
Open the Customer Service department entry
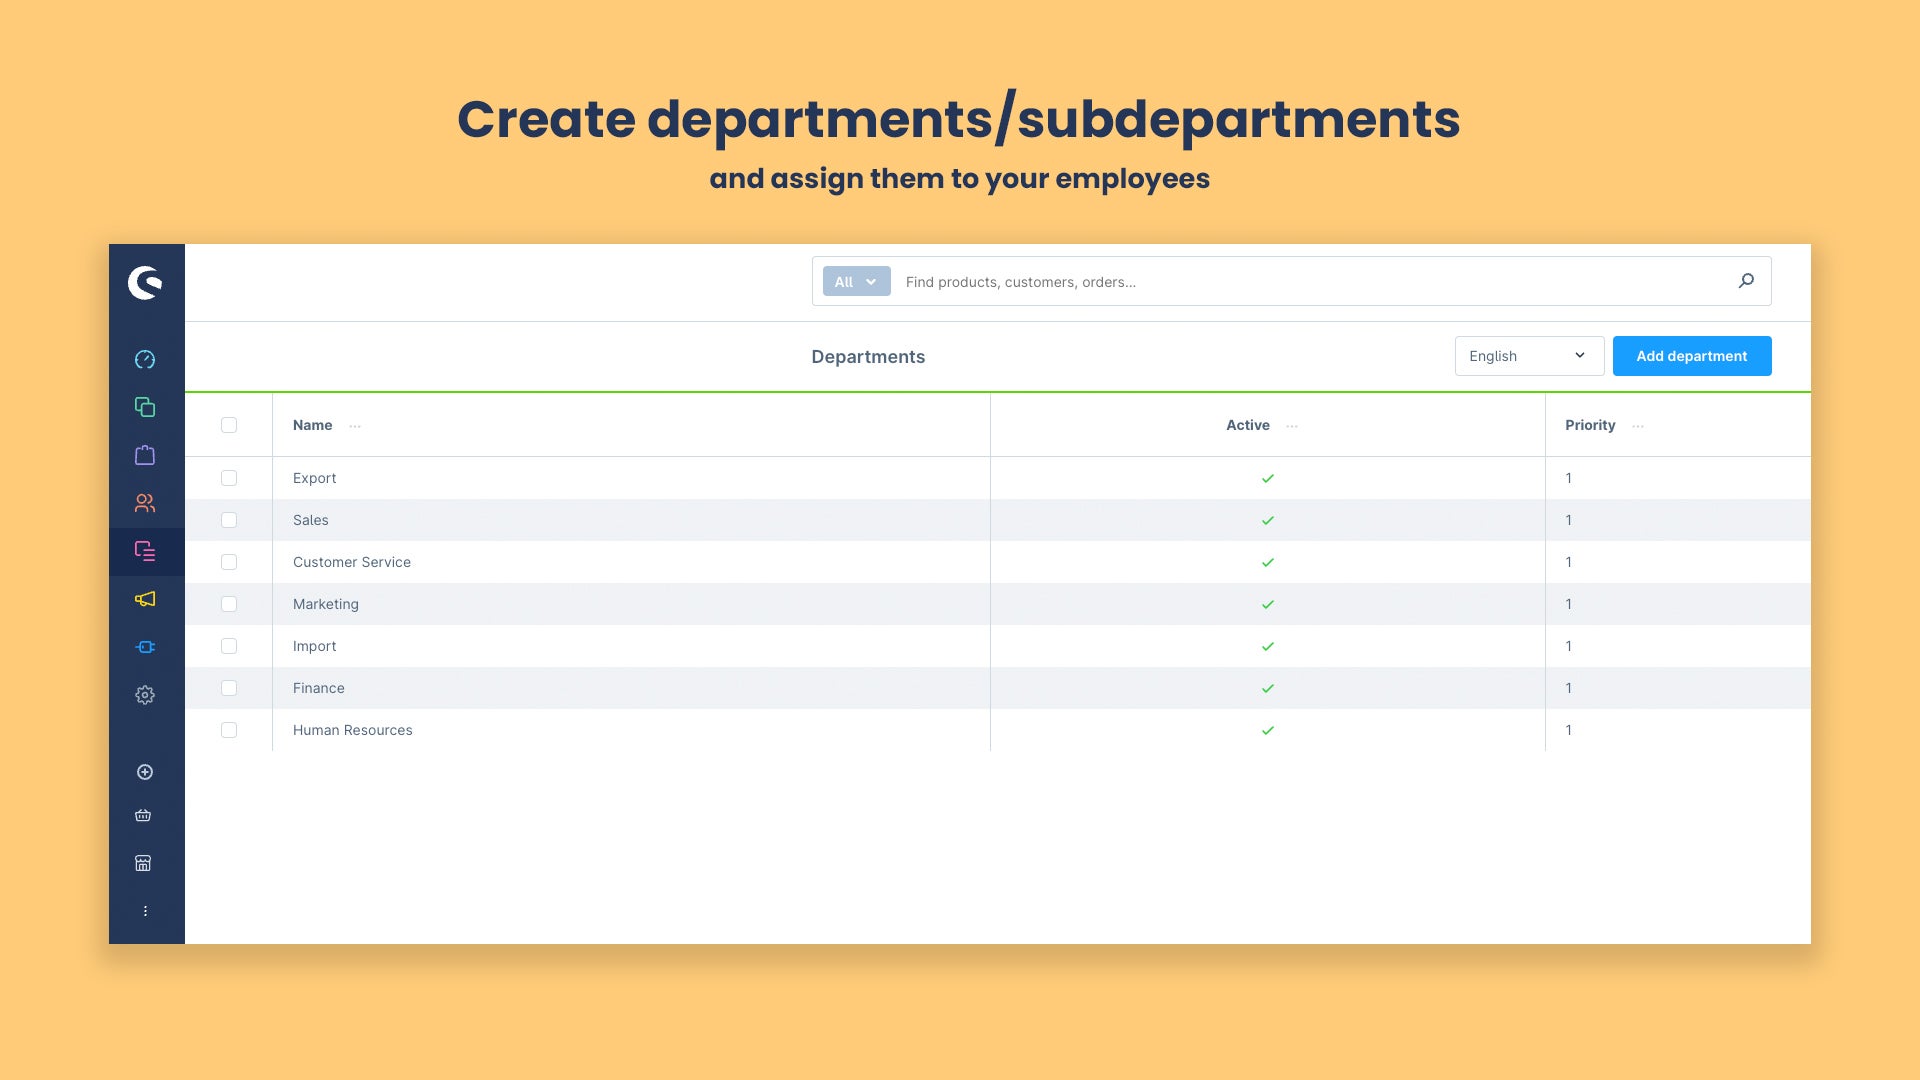[352, 562]
